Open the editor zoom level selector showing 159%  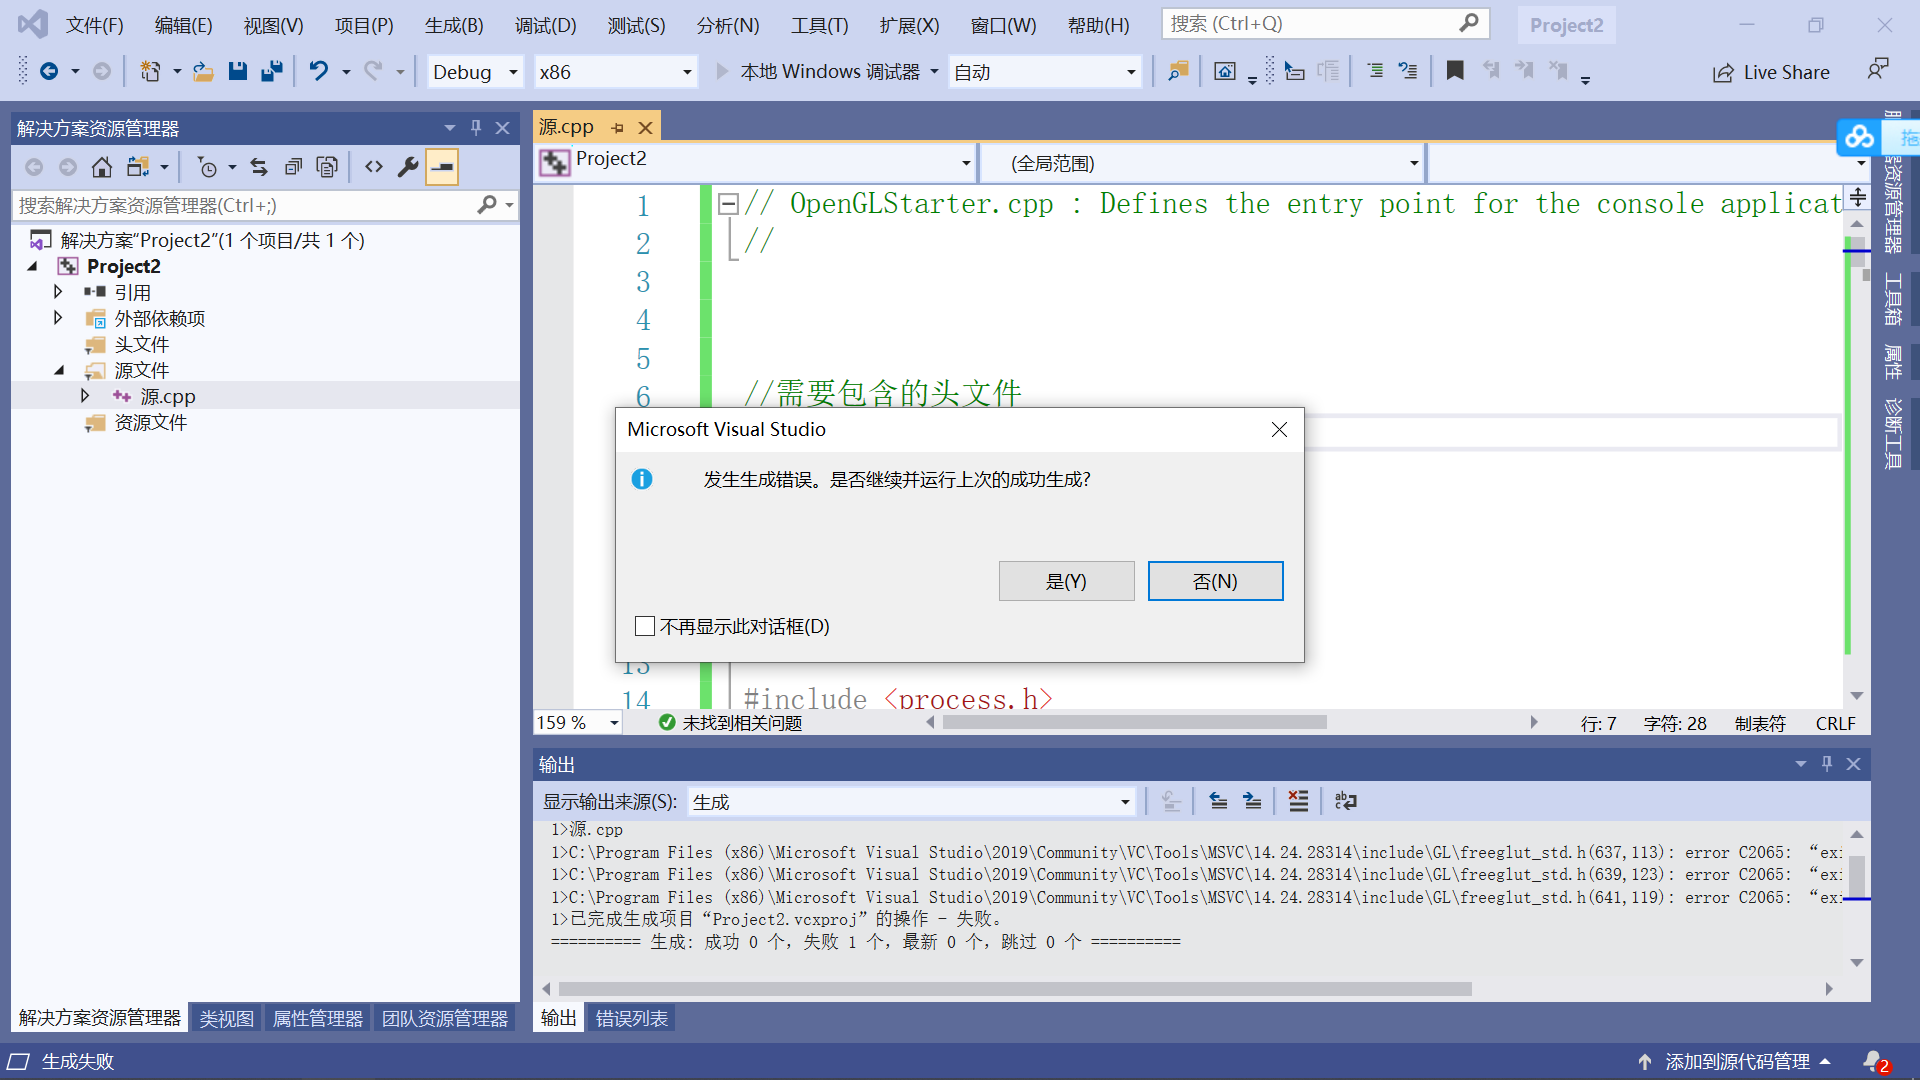[577, 722]
